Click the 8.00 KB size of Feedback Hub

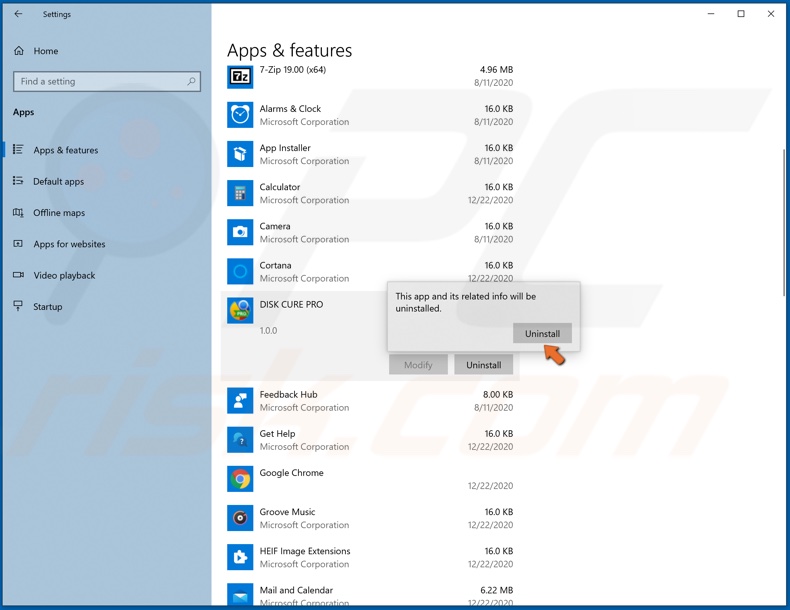pyautogui.click(x=498, y=394)
